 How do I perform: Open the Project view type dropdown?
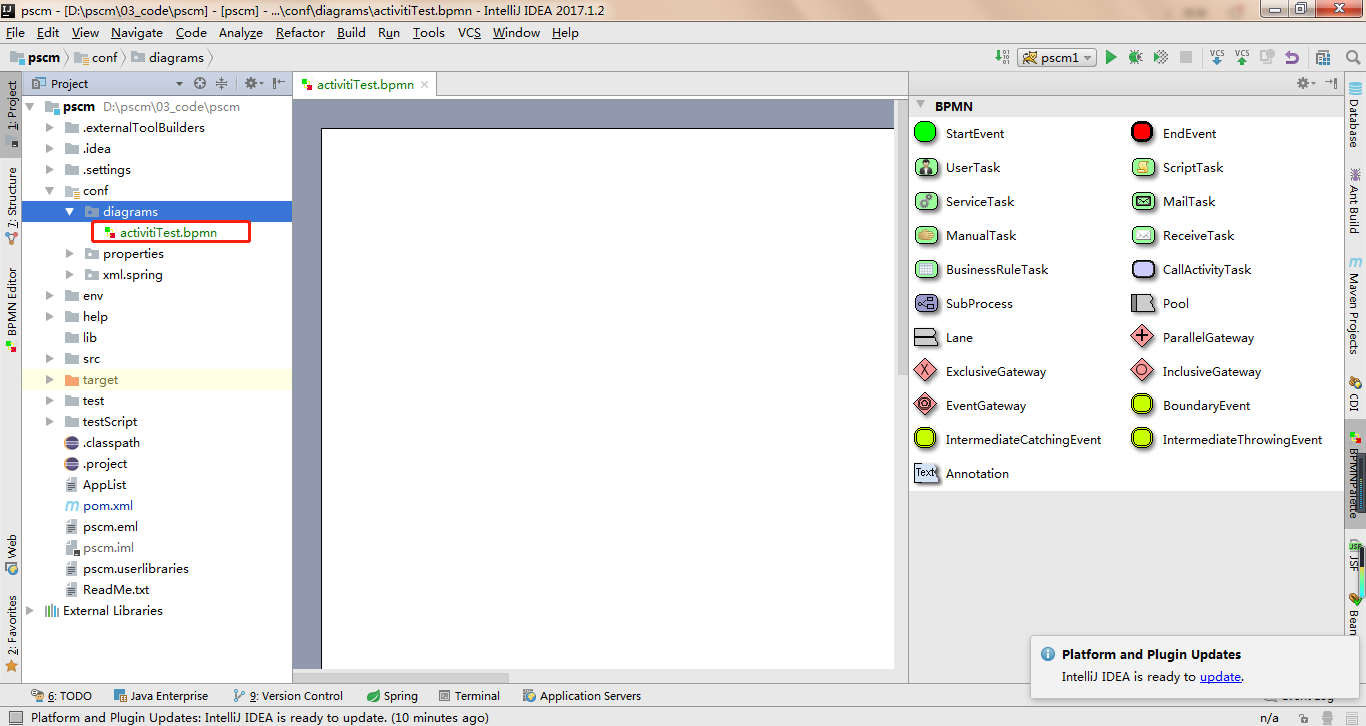pos(179,84)
